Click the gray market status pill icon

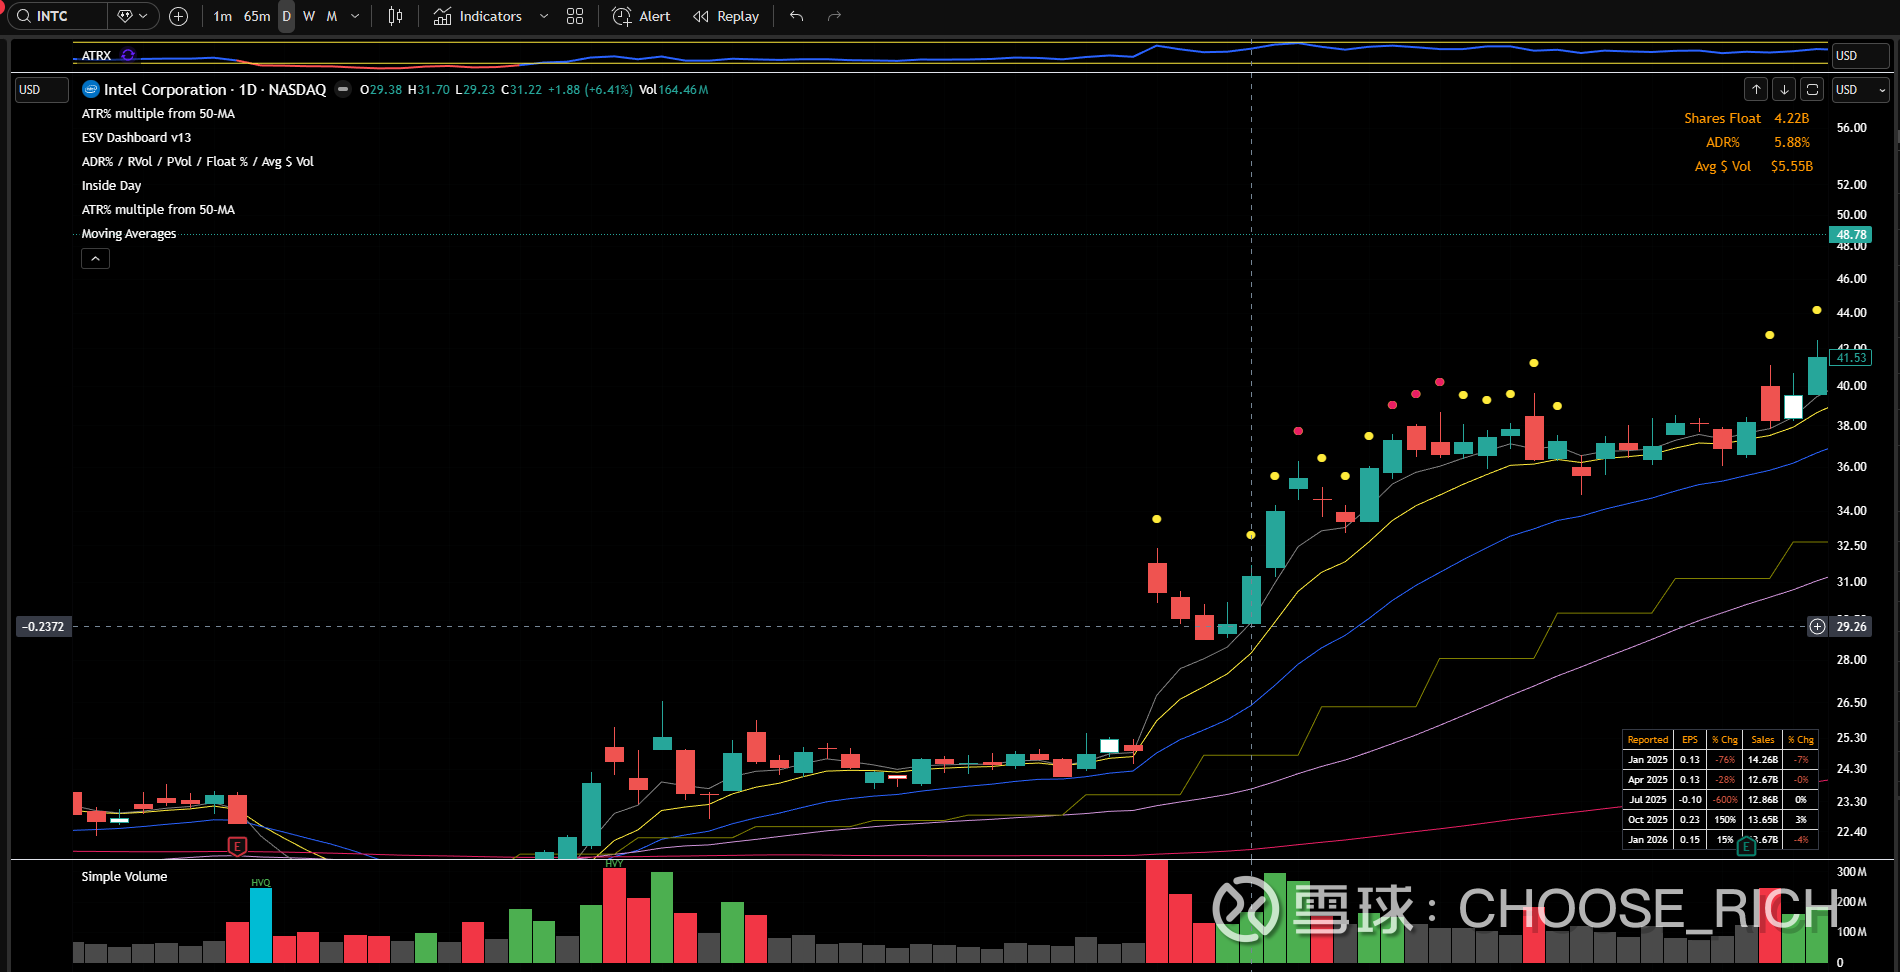343,89
